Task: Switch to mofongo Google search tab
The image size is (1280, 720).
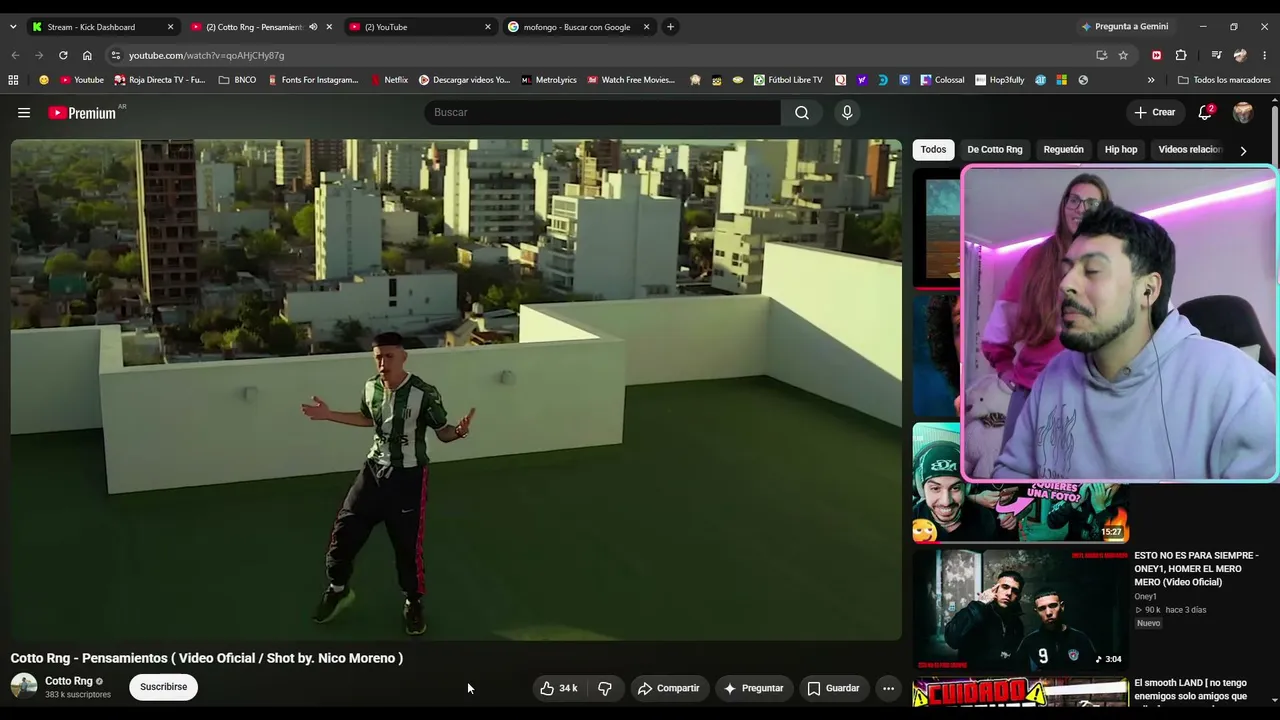Action: click(577, 27)
